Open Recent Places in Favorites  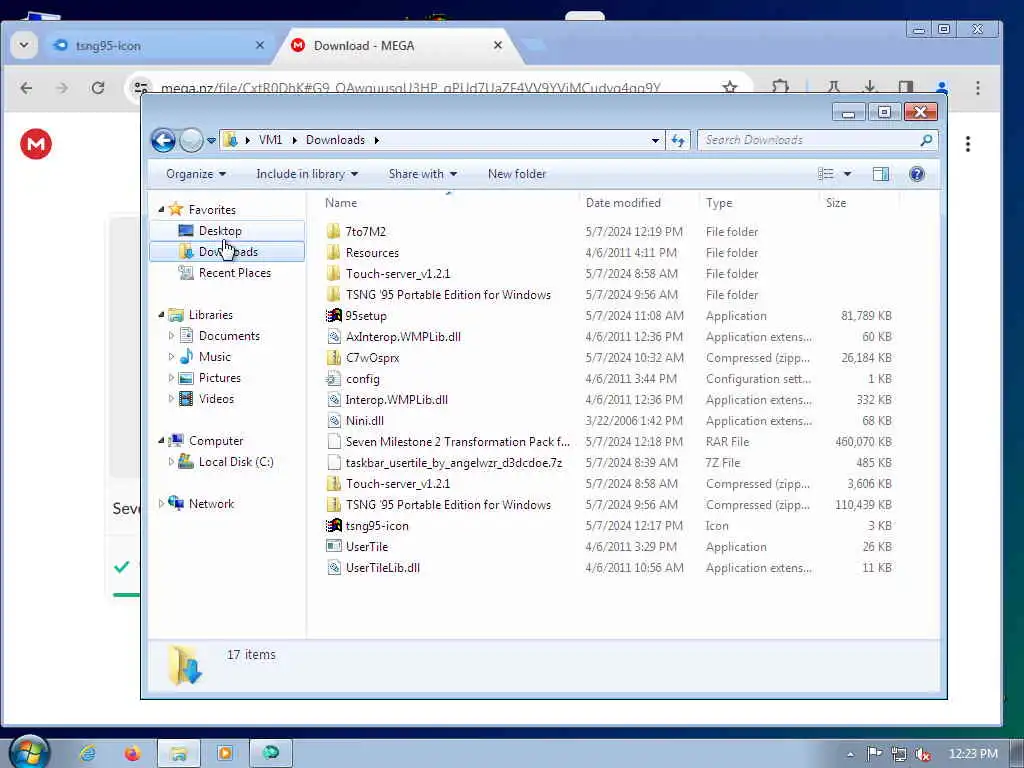(x=227, y=273)
